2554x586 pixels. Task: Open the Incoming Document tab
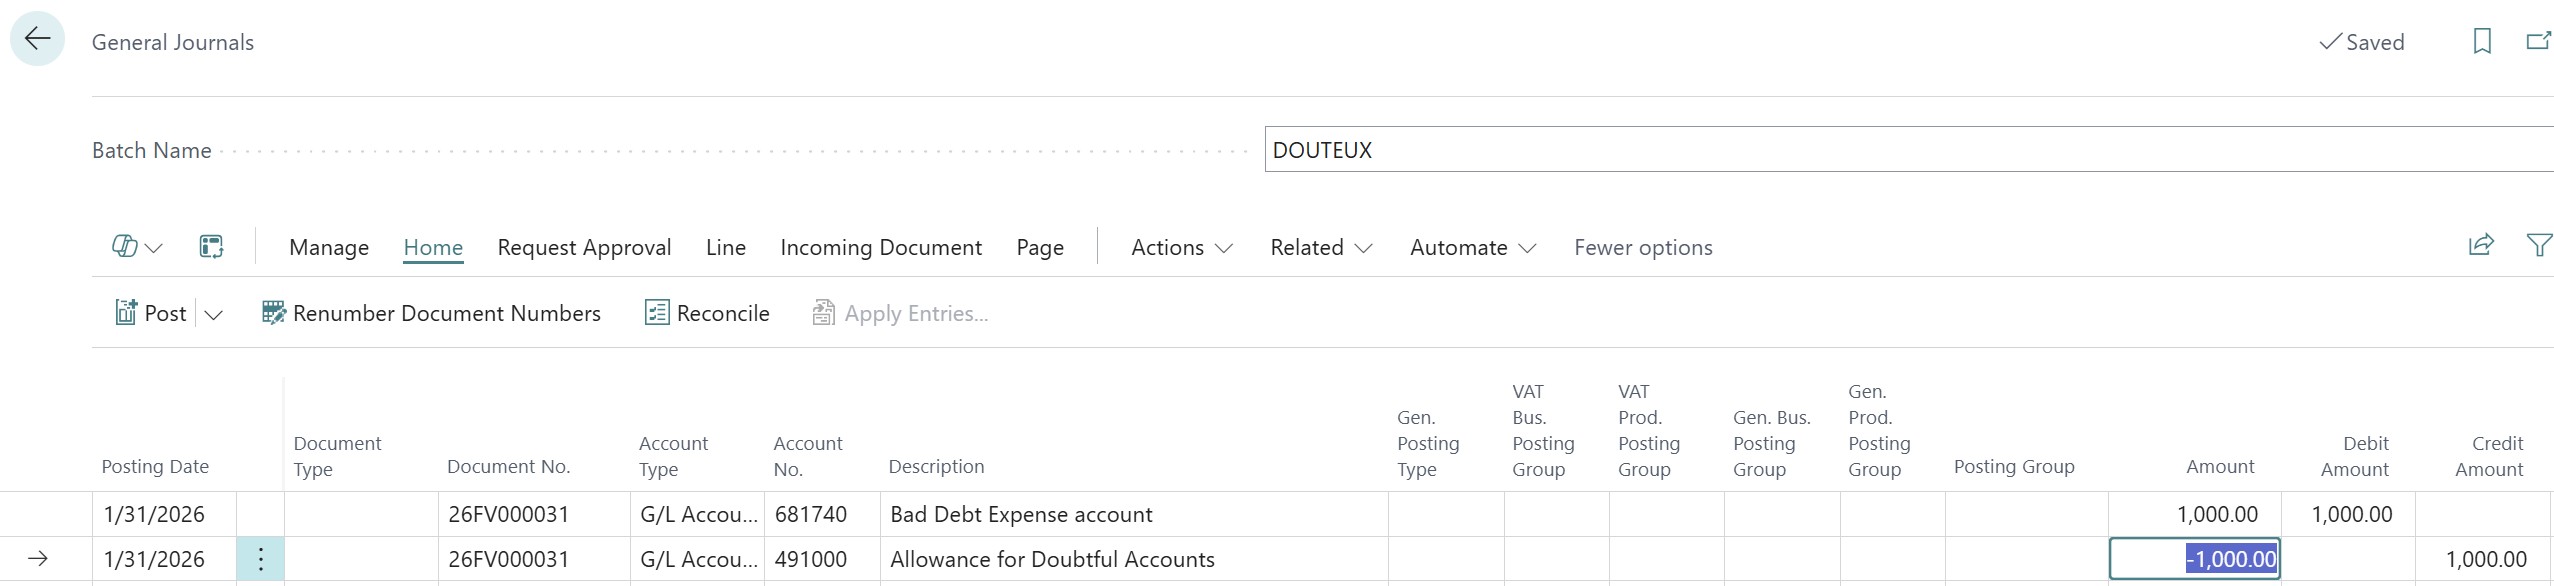(x=880, y=247)
